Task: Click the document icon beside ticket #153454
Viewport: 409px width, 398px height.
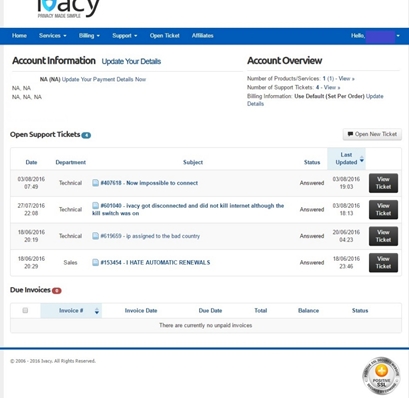Action: click(x=95, y=262)
